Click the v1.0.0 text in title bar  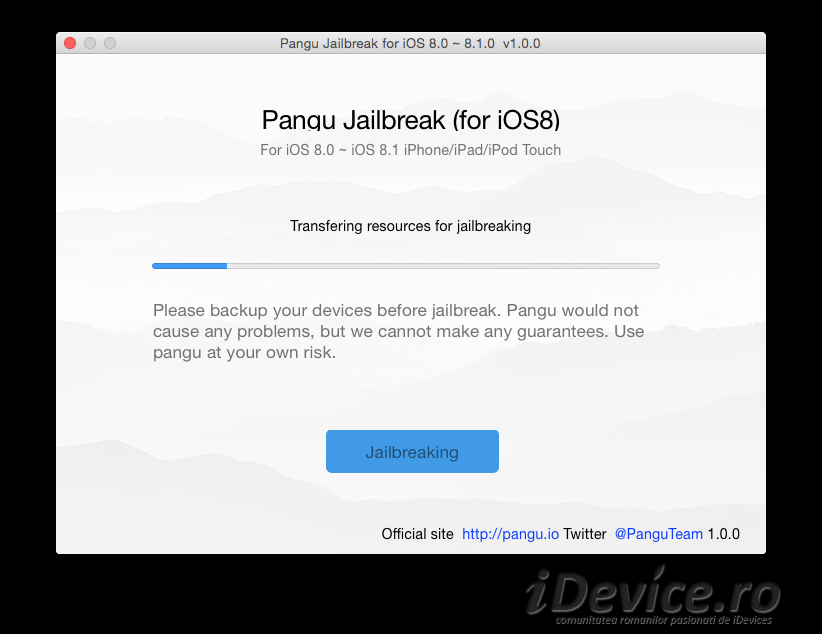522,44
